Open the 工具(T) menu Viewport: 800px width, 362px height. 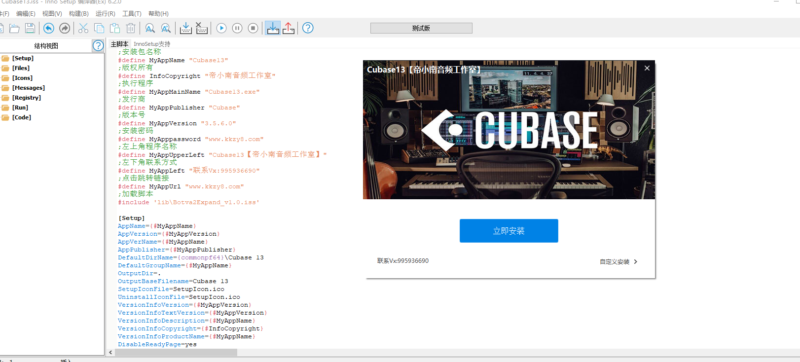(132, 14)
